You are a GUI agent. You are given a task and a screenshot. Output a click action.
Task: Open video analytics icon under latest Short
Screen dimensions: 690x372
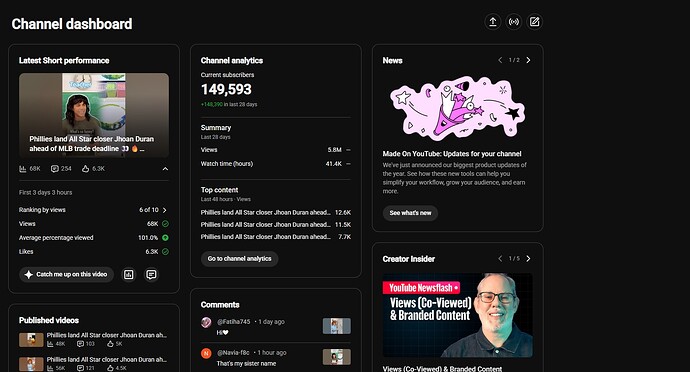(x=128, y=275)
